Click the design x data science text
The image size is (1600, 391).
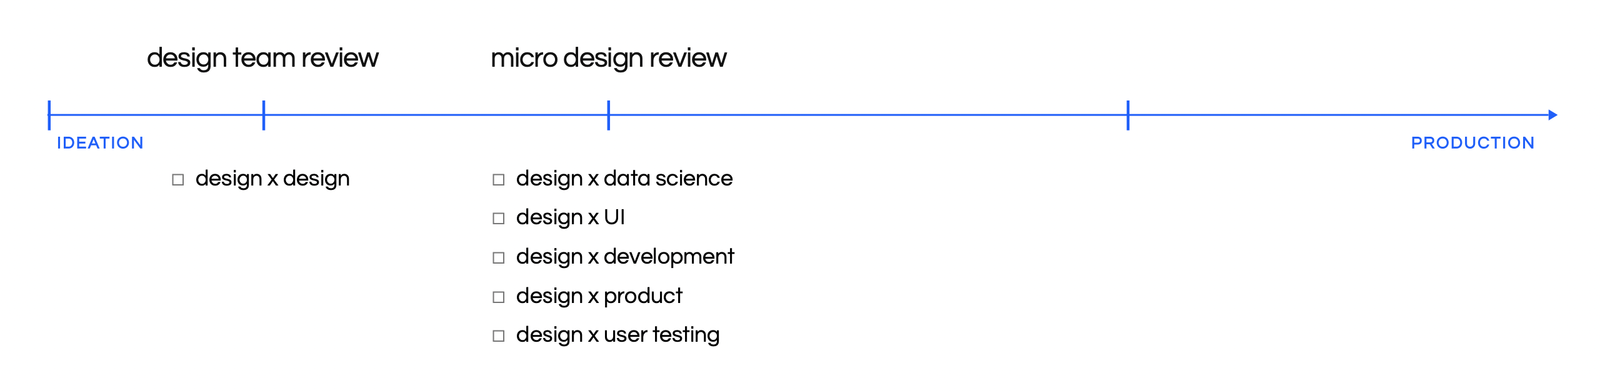[624, 179]
